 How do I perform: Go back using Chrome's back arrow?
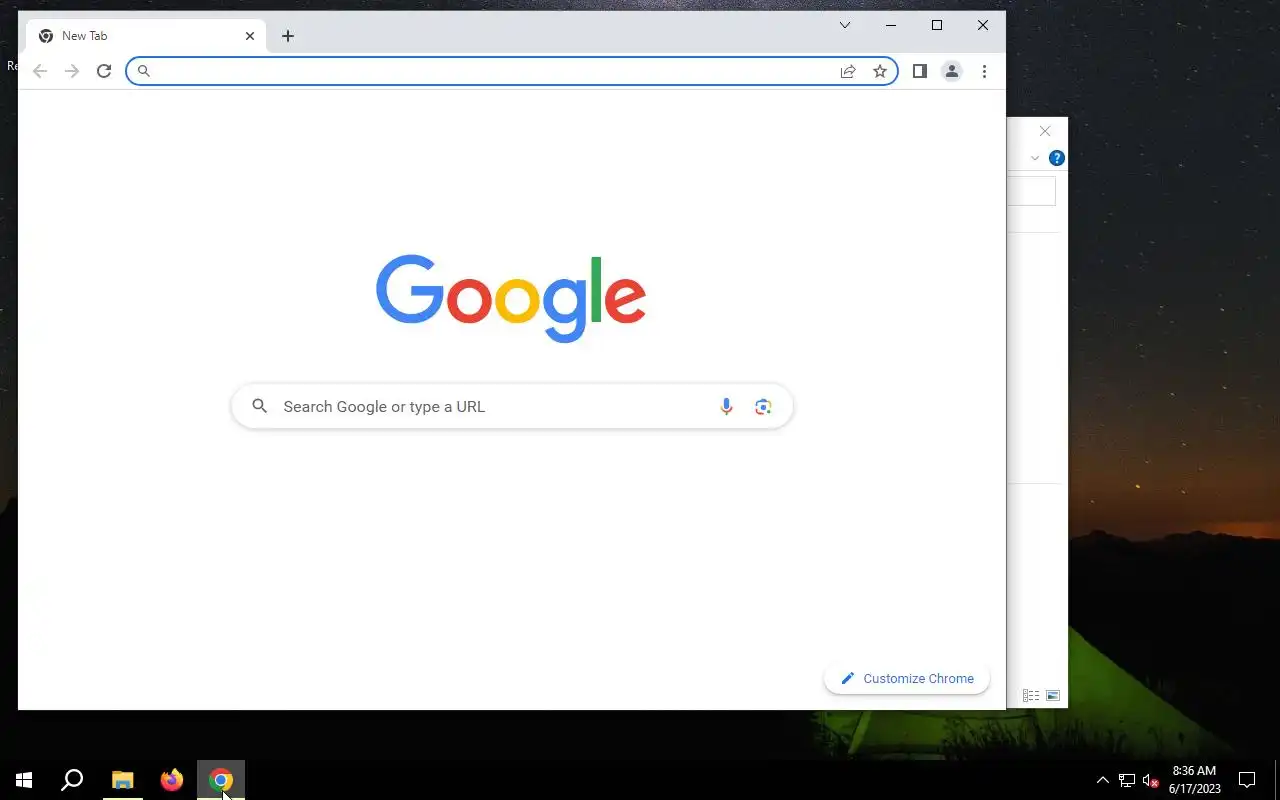pyautogui.click(x=40, y=71)
